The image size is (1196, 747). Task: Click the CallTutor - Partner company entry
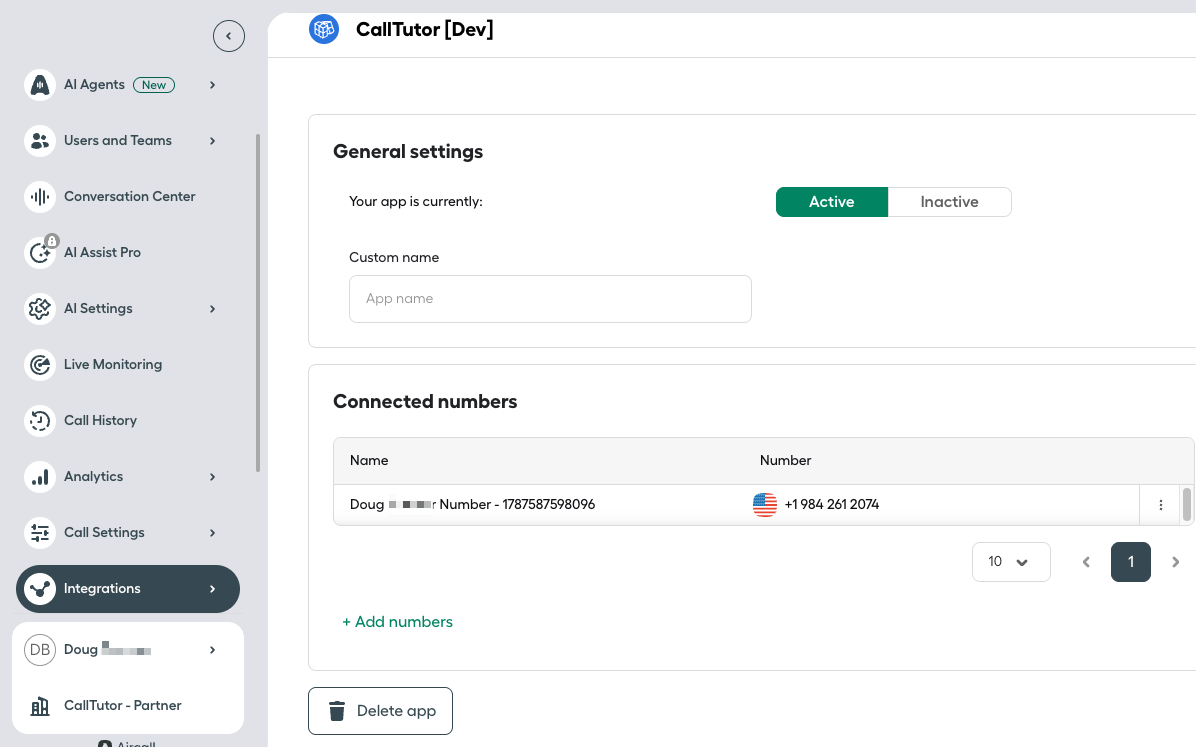(128, 706)
